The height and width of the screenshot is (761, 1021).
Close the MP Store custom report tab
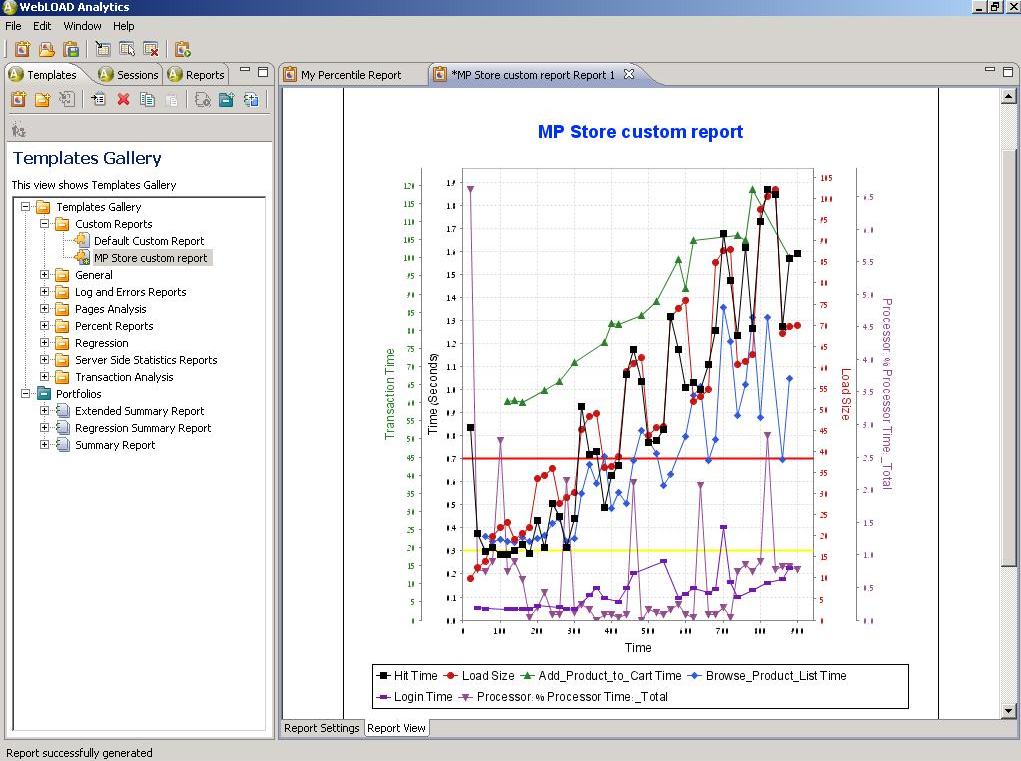pos(628,74)
